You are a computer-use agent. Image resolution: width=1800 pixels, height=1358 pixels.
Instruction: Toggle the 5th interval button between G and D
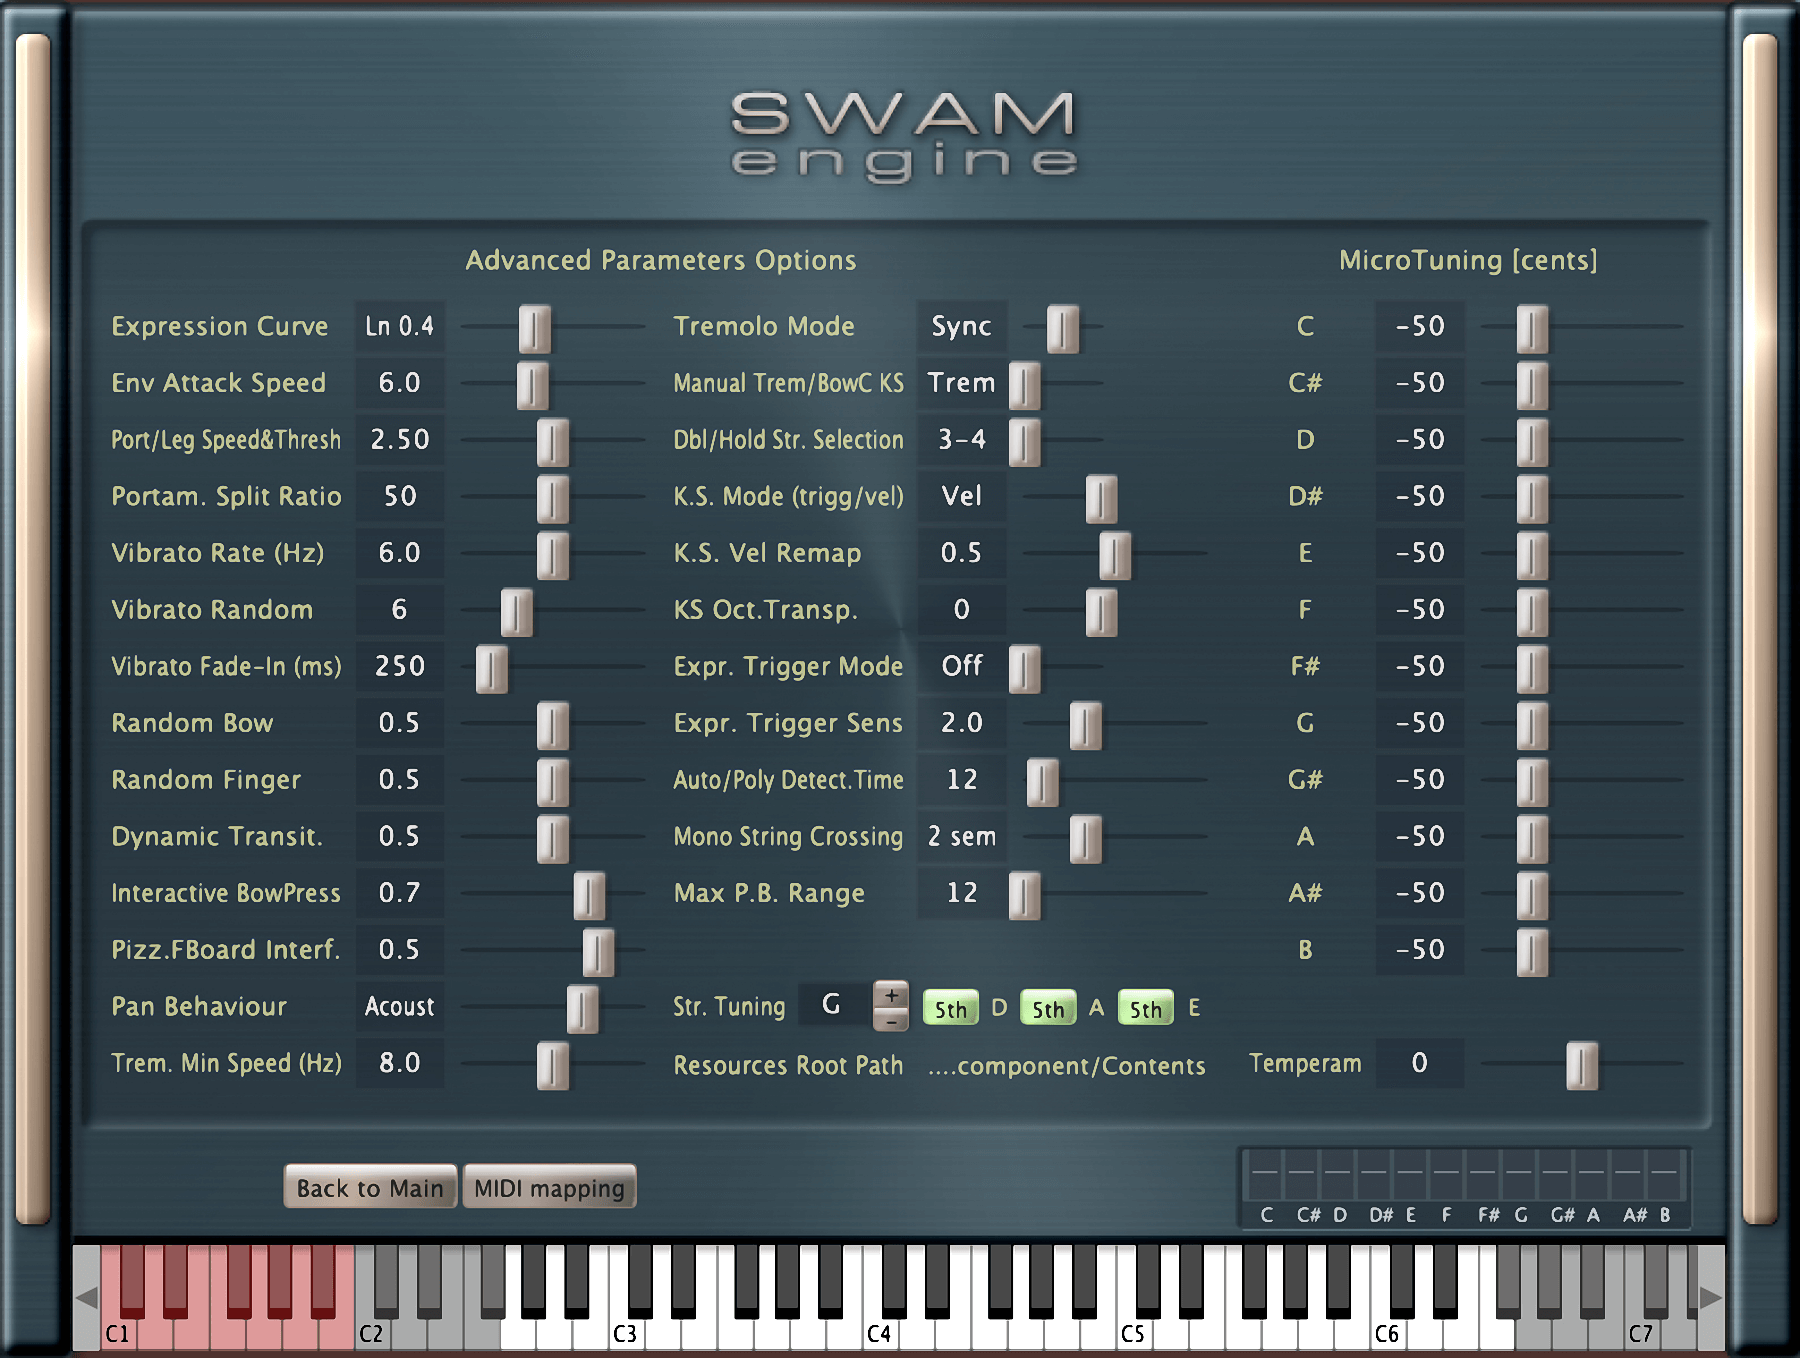click(950, 1009)
